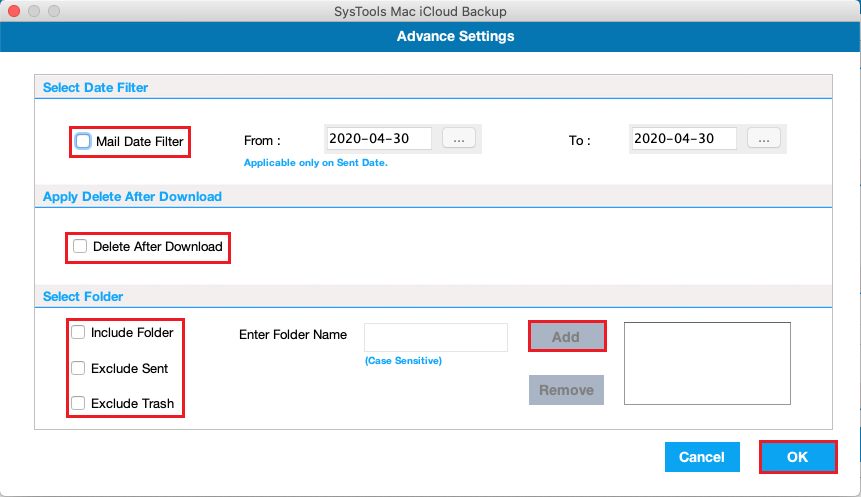
Task: Click the To date field
Action: click(x=683, y=139)
